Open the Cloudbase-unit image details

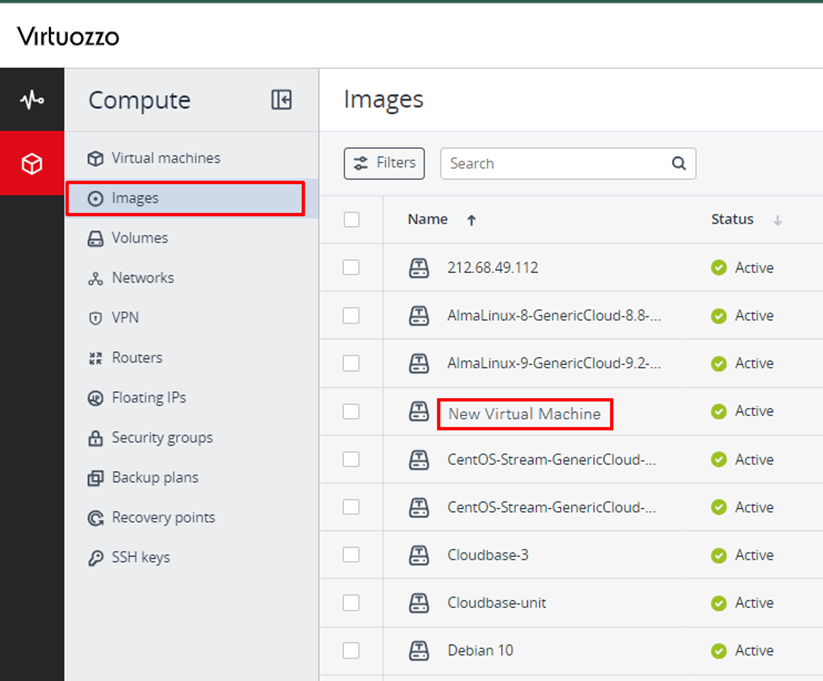tap(496, 603)
